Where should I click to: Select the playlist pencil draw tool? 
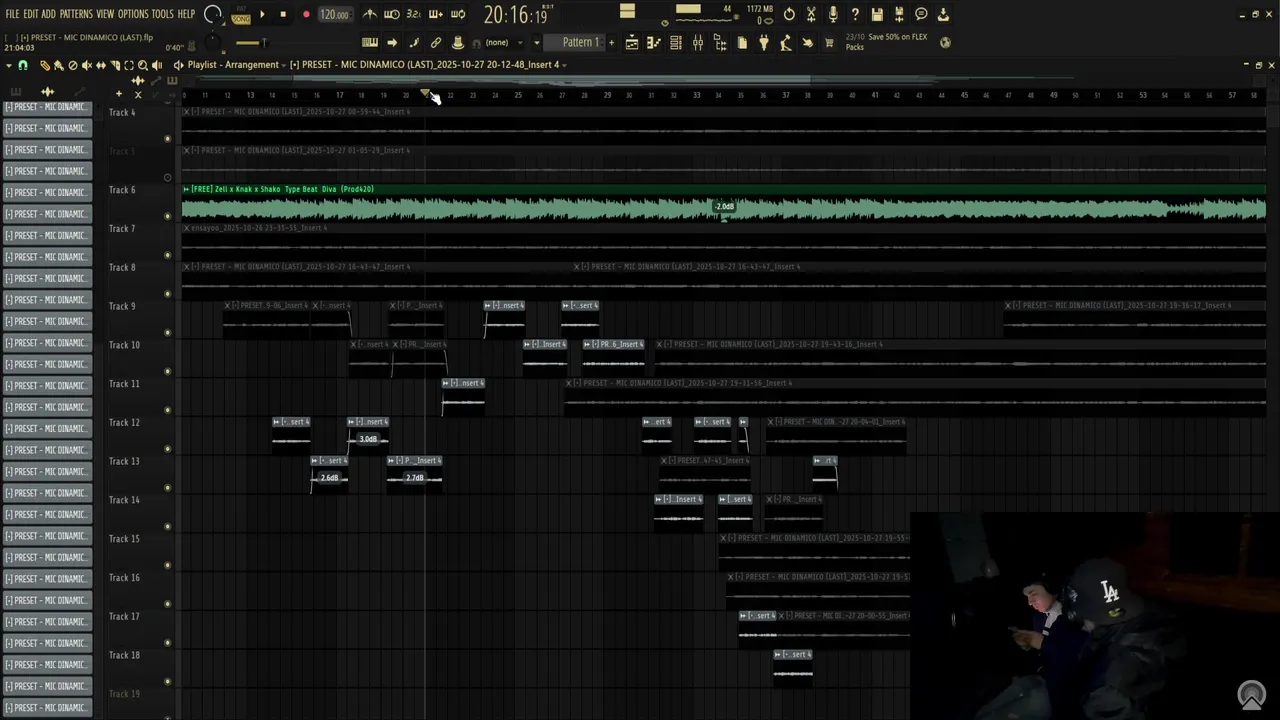coord(45,65)
